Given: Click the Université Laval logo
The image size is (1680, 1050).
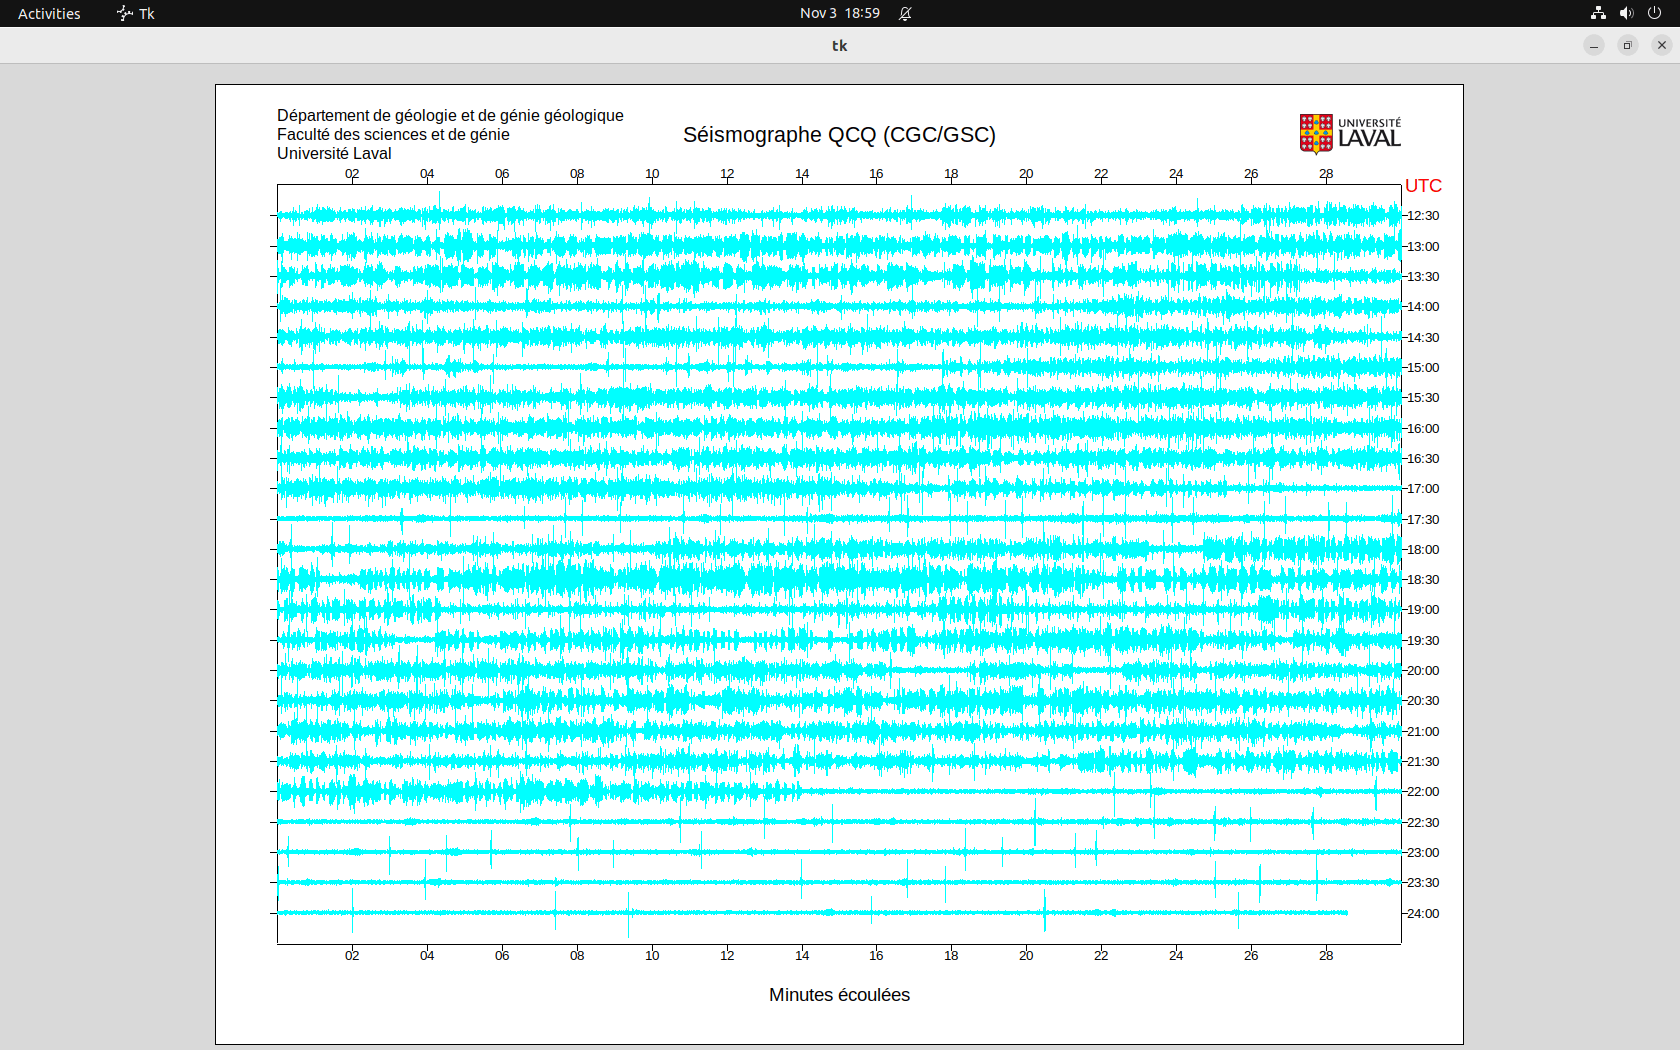Looking at the screenshot, I should (1349, 134).
